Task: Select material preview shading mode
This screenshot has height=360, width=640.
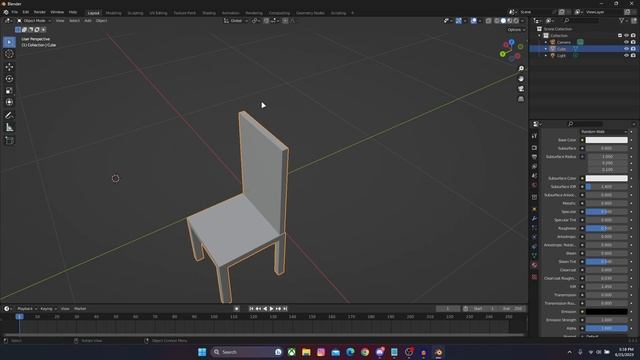Action: (509, 21)
